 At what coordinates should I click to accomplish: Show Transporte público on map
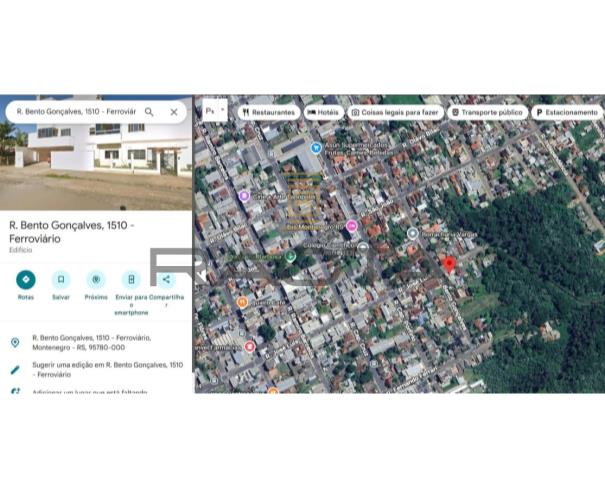(487, 112)
